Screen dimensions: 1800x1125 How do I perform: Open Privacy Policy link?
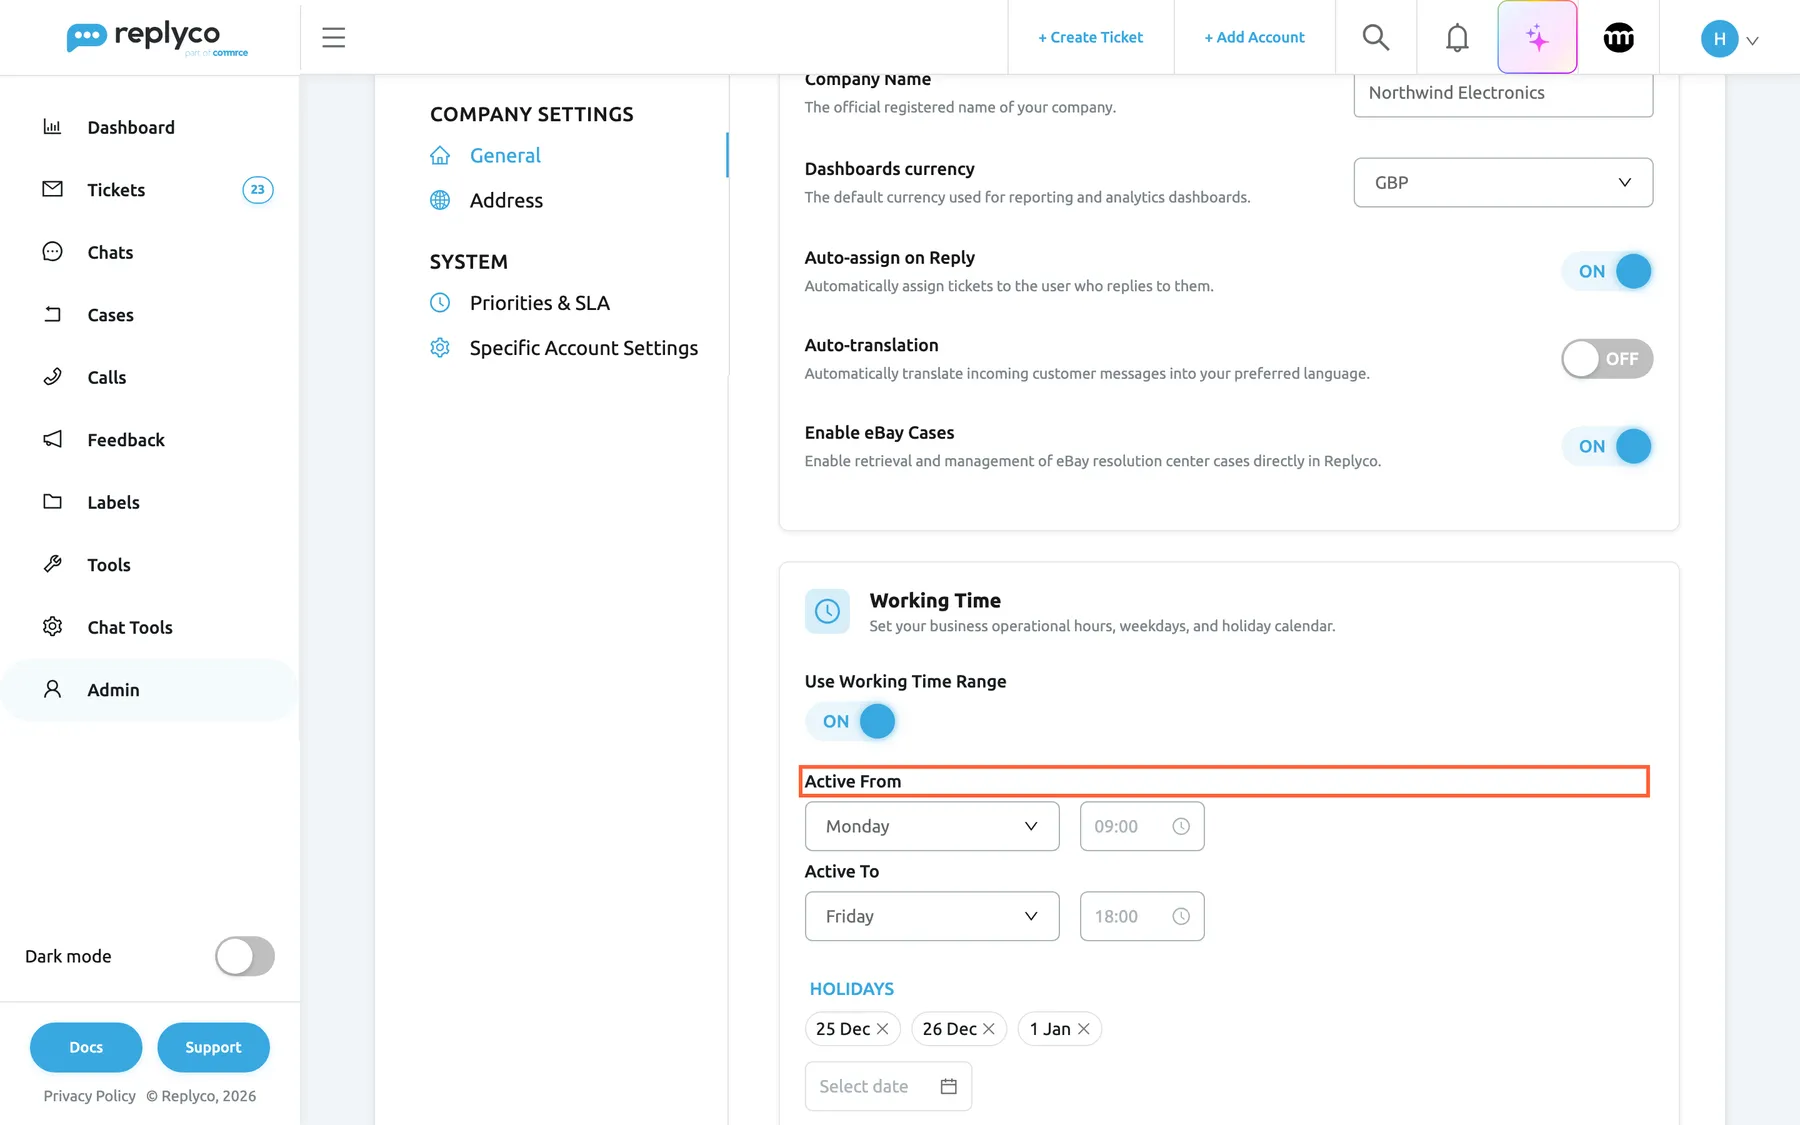point(89,1096)
